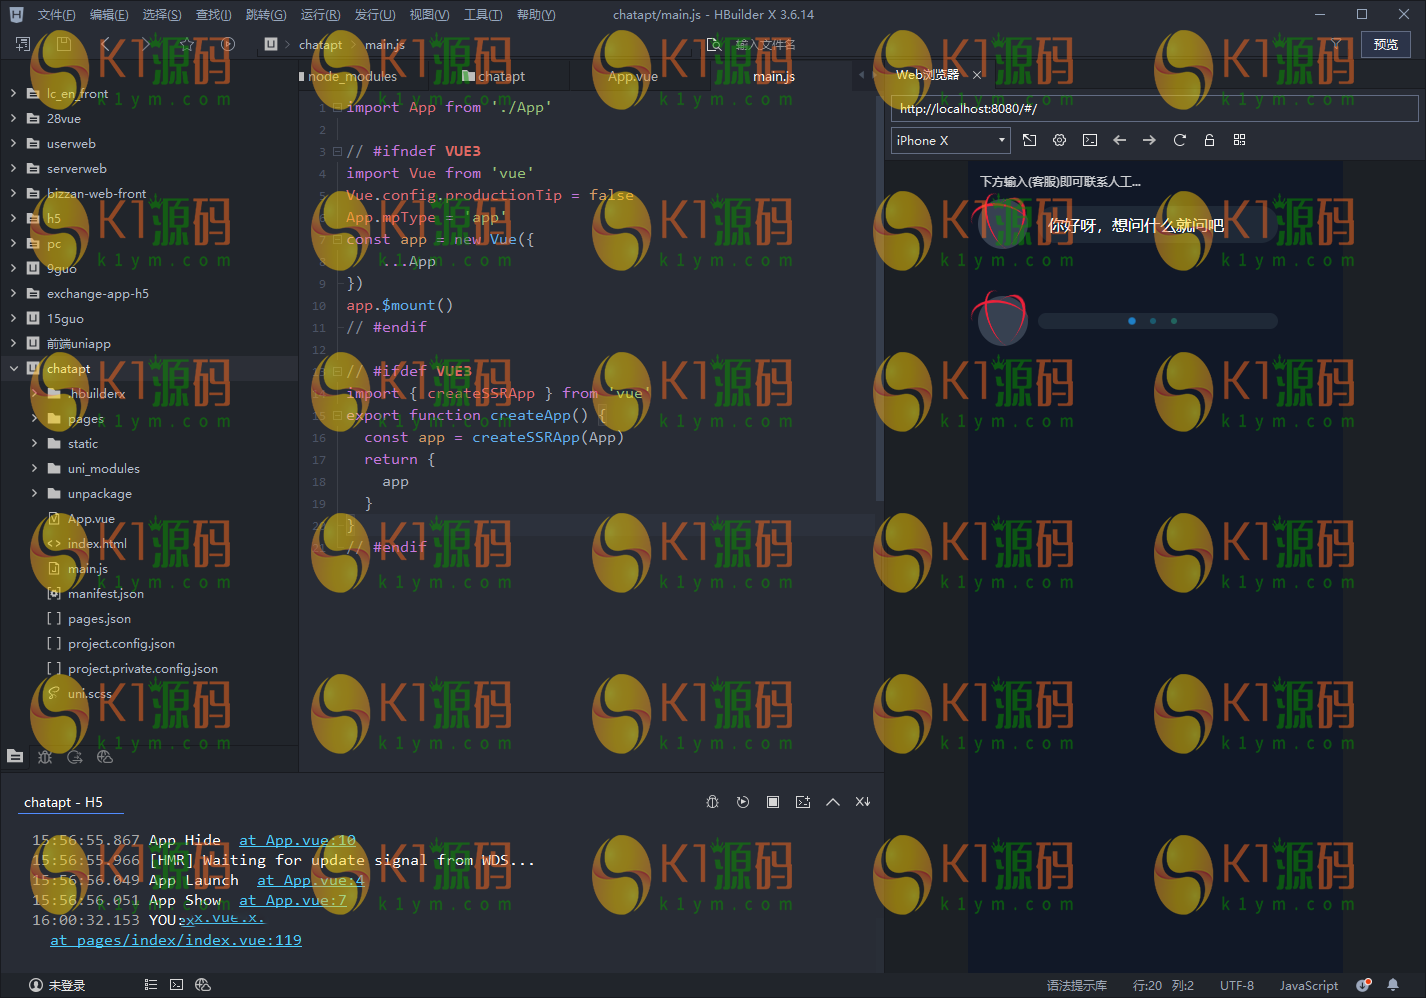The image size is (1426, 998).
Task: Expand the 28vue project arrow
Action: [x=14, y=118]
